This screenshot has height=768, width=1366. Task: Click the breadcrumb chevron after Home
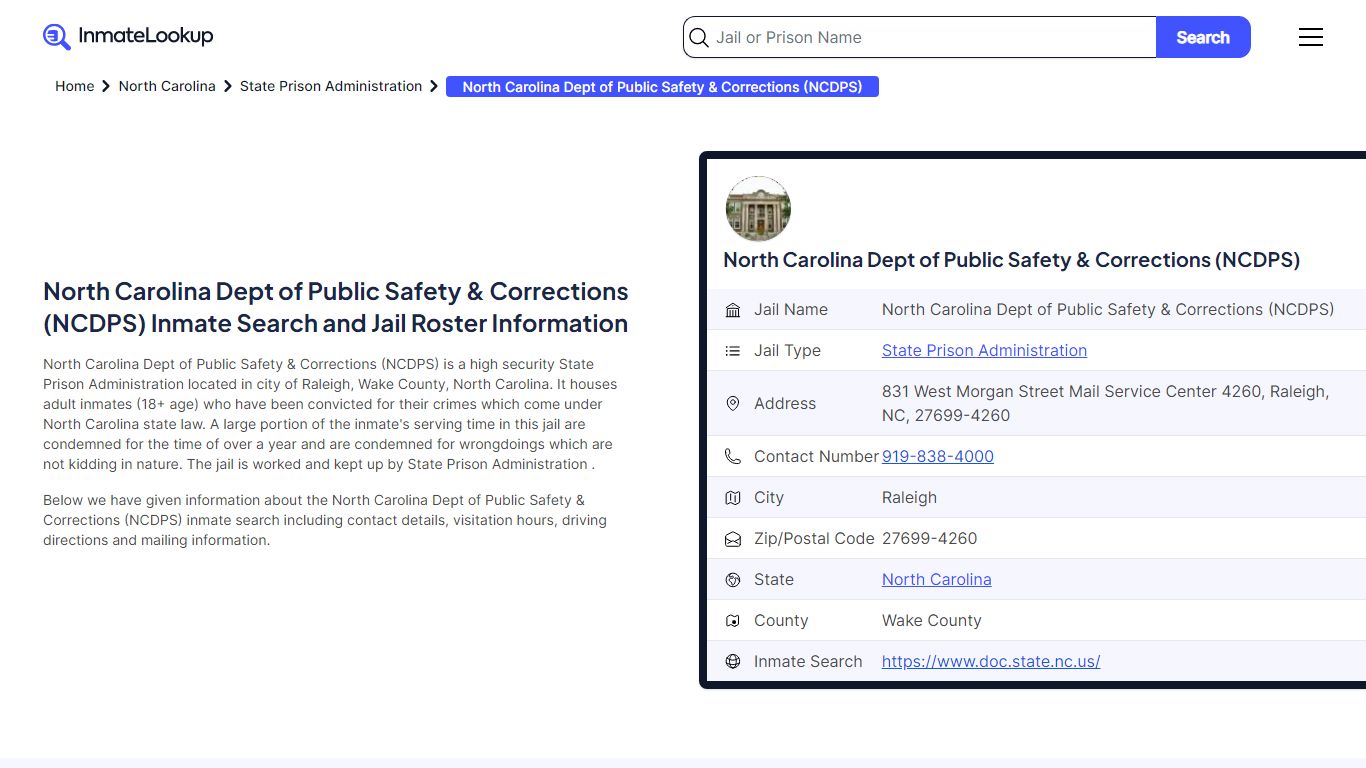tap(106, 87)
